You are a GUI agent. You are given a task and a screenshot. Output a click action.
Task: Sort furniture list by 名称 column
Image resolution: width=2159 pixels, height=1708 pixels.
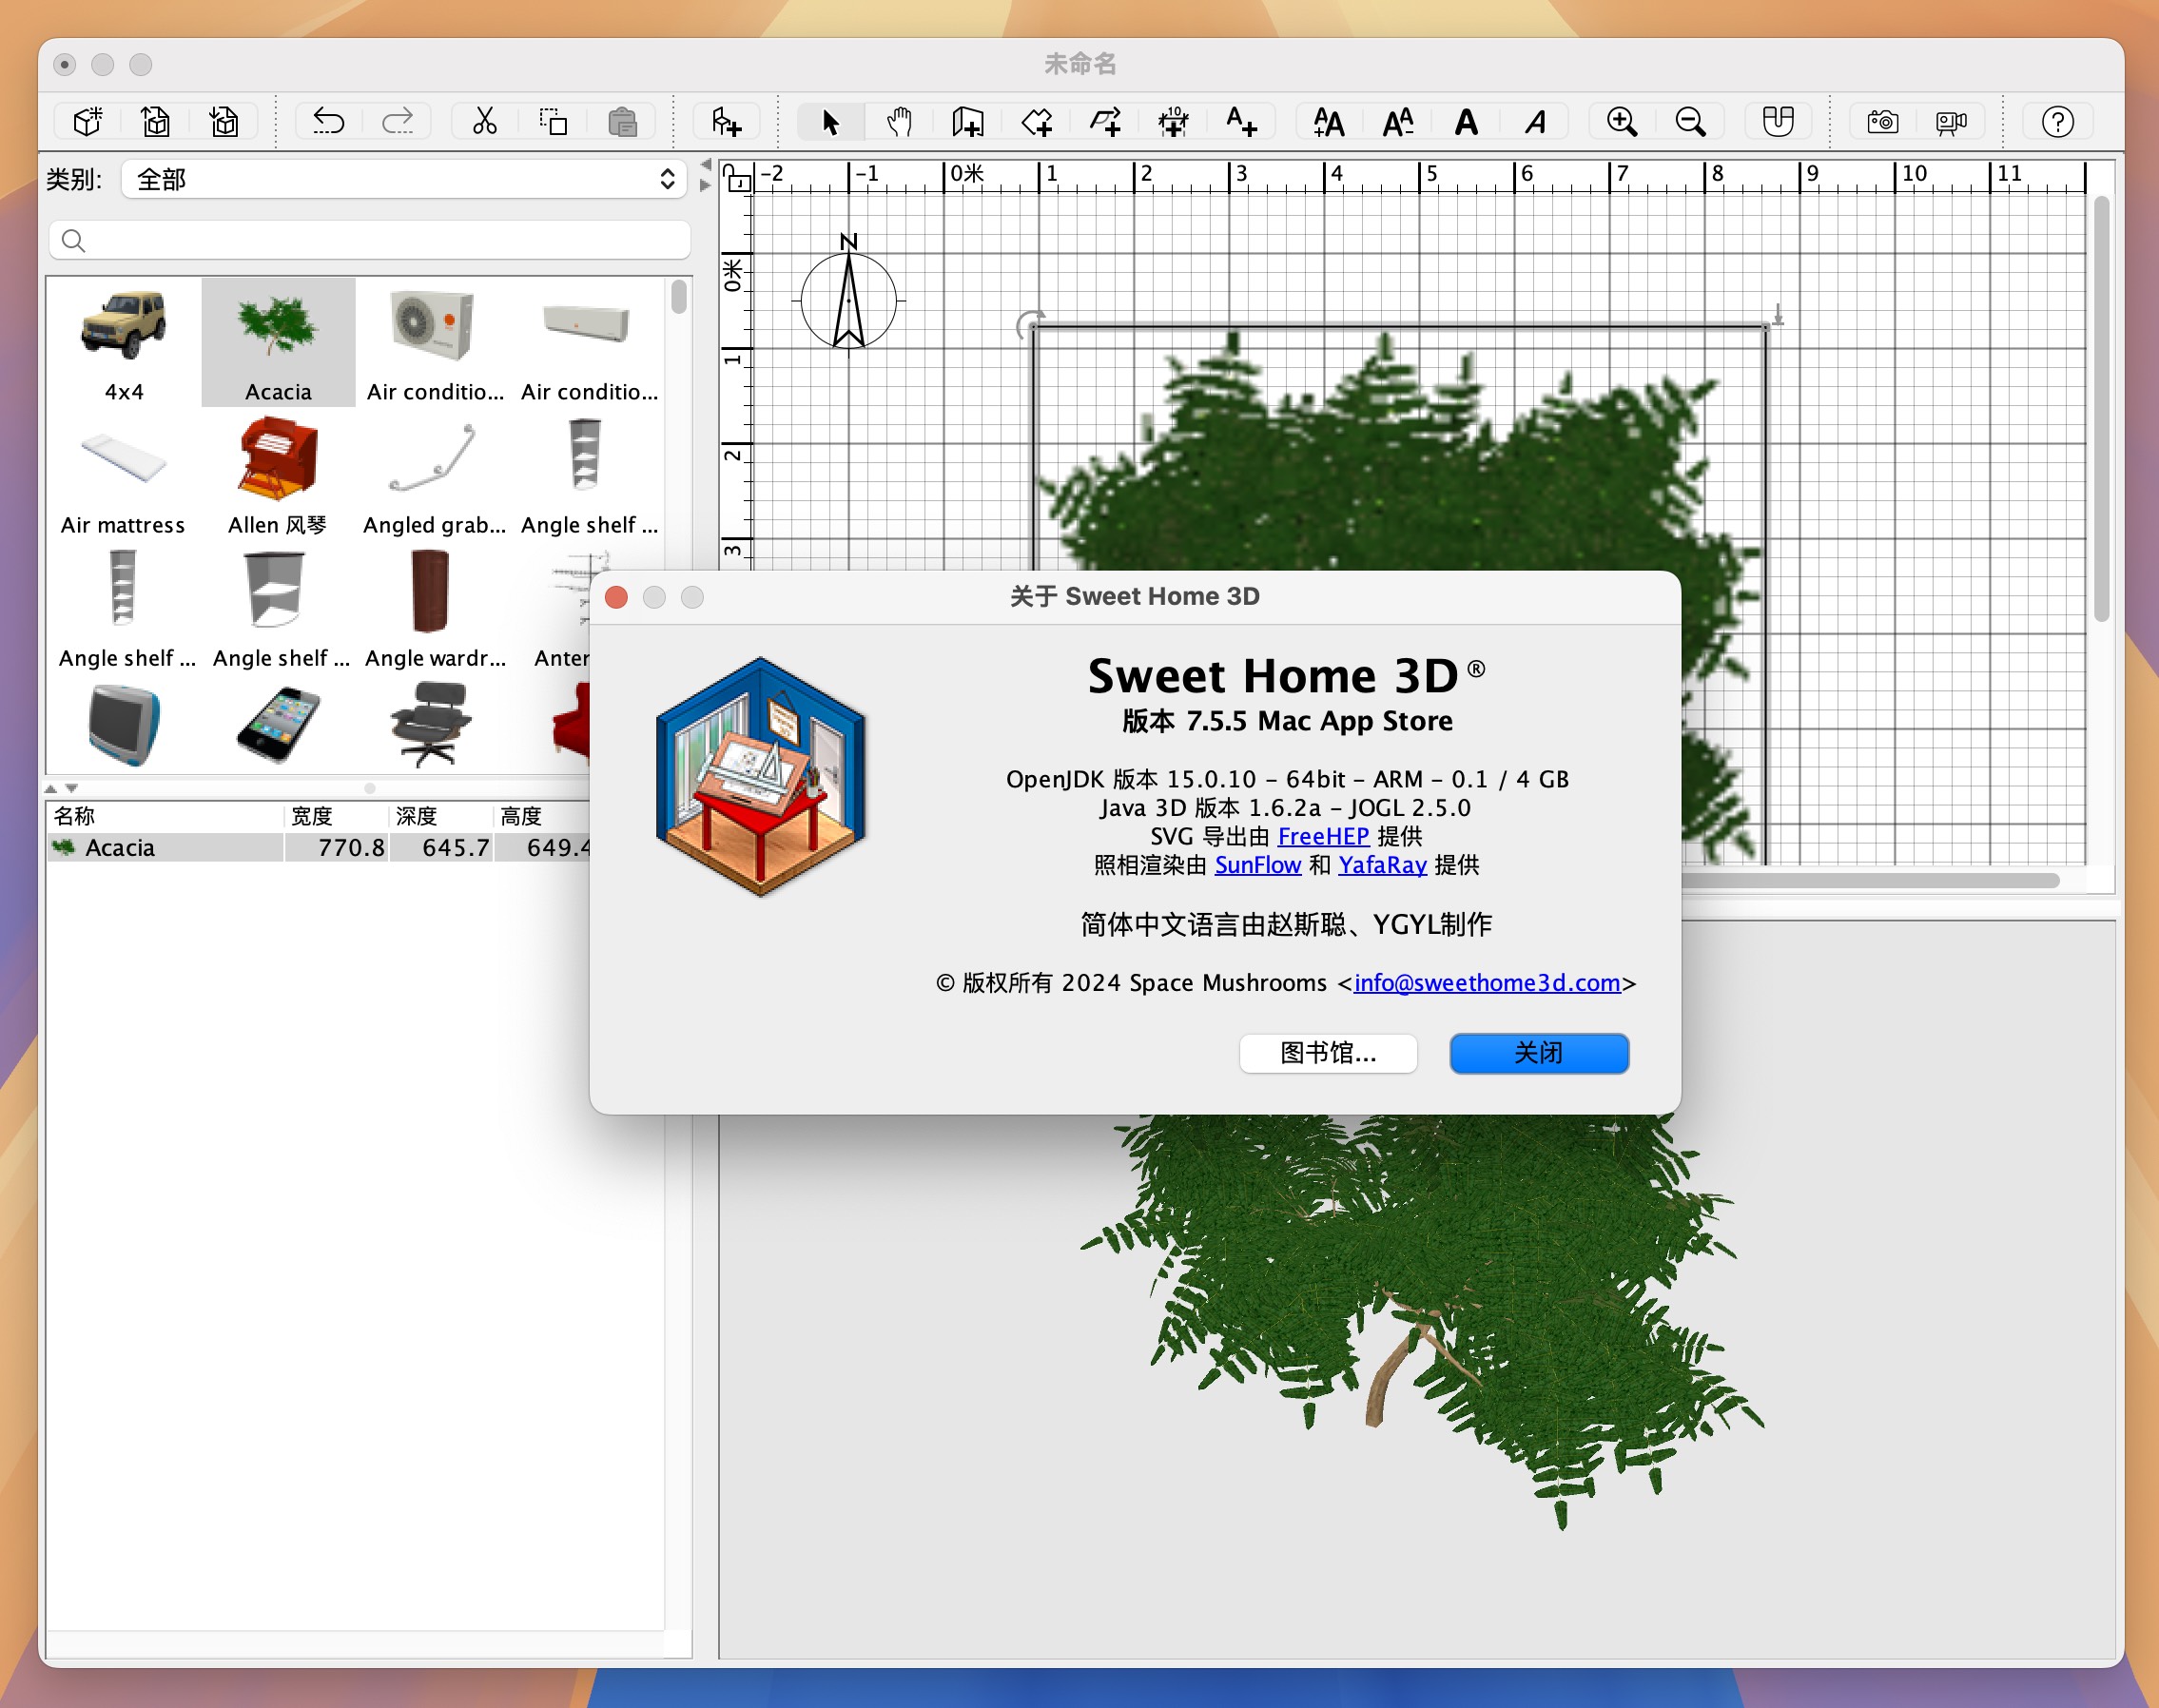click(165, 816)
